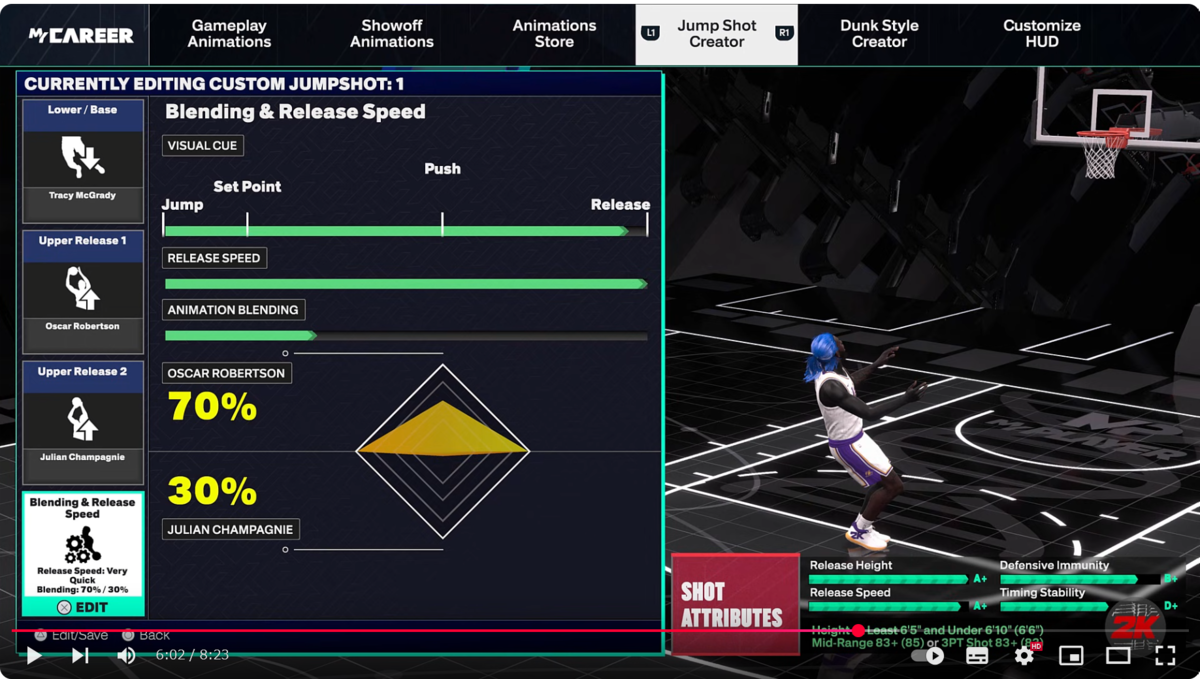1200x679 pixels.
Task: Toggle subtitles/closed captions
Action: (977, 656)
